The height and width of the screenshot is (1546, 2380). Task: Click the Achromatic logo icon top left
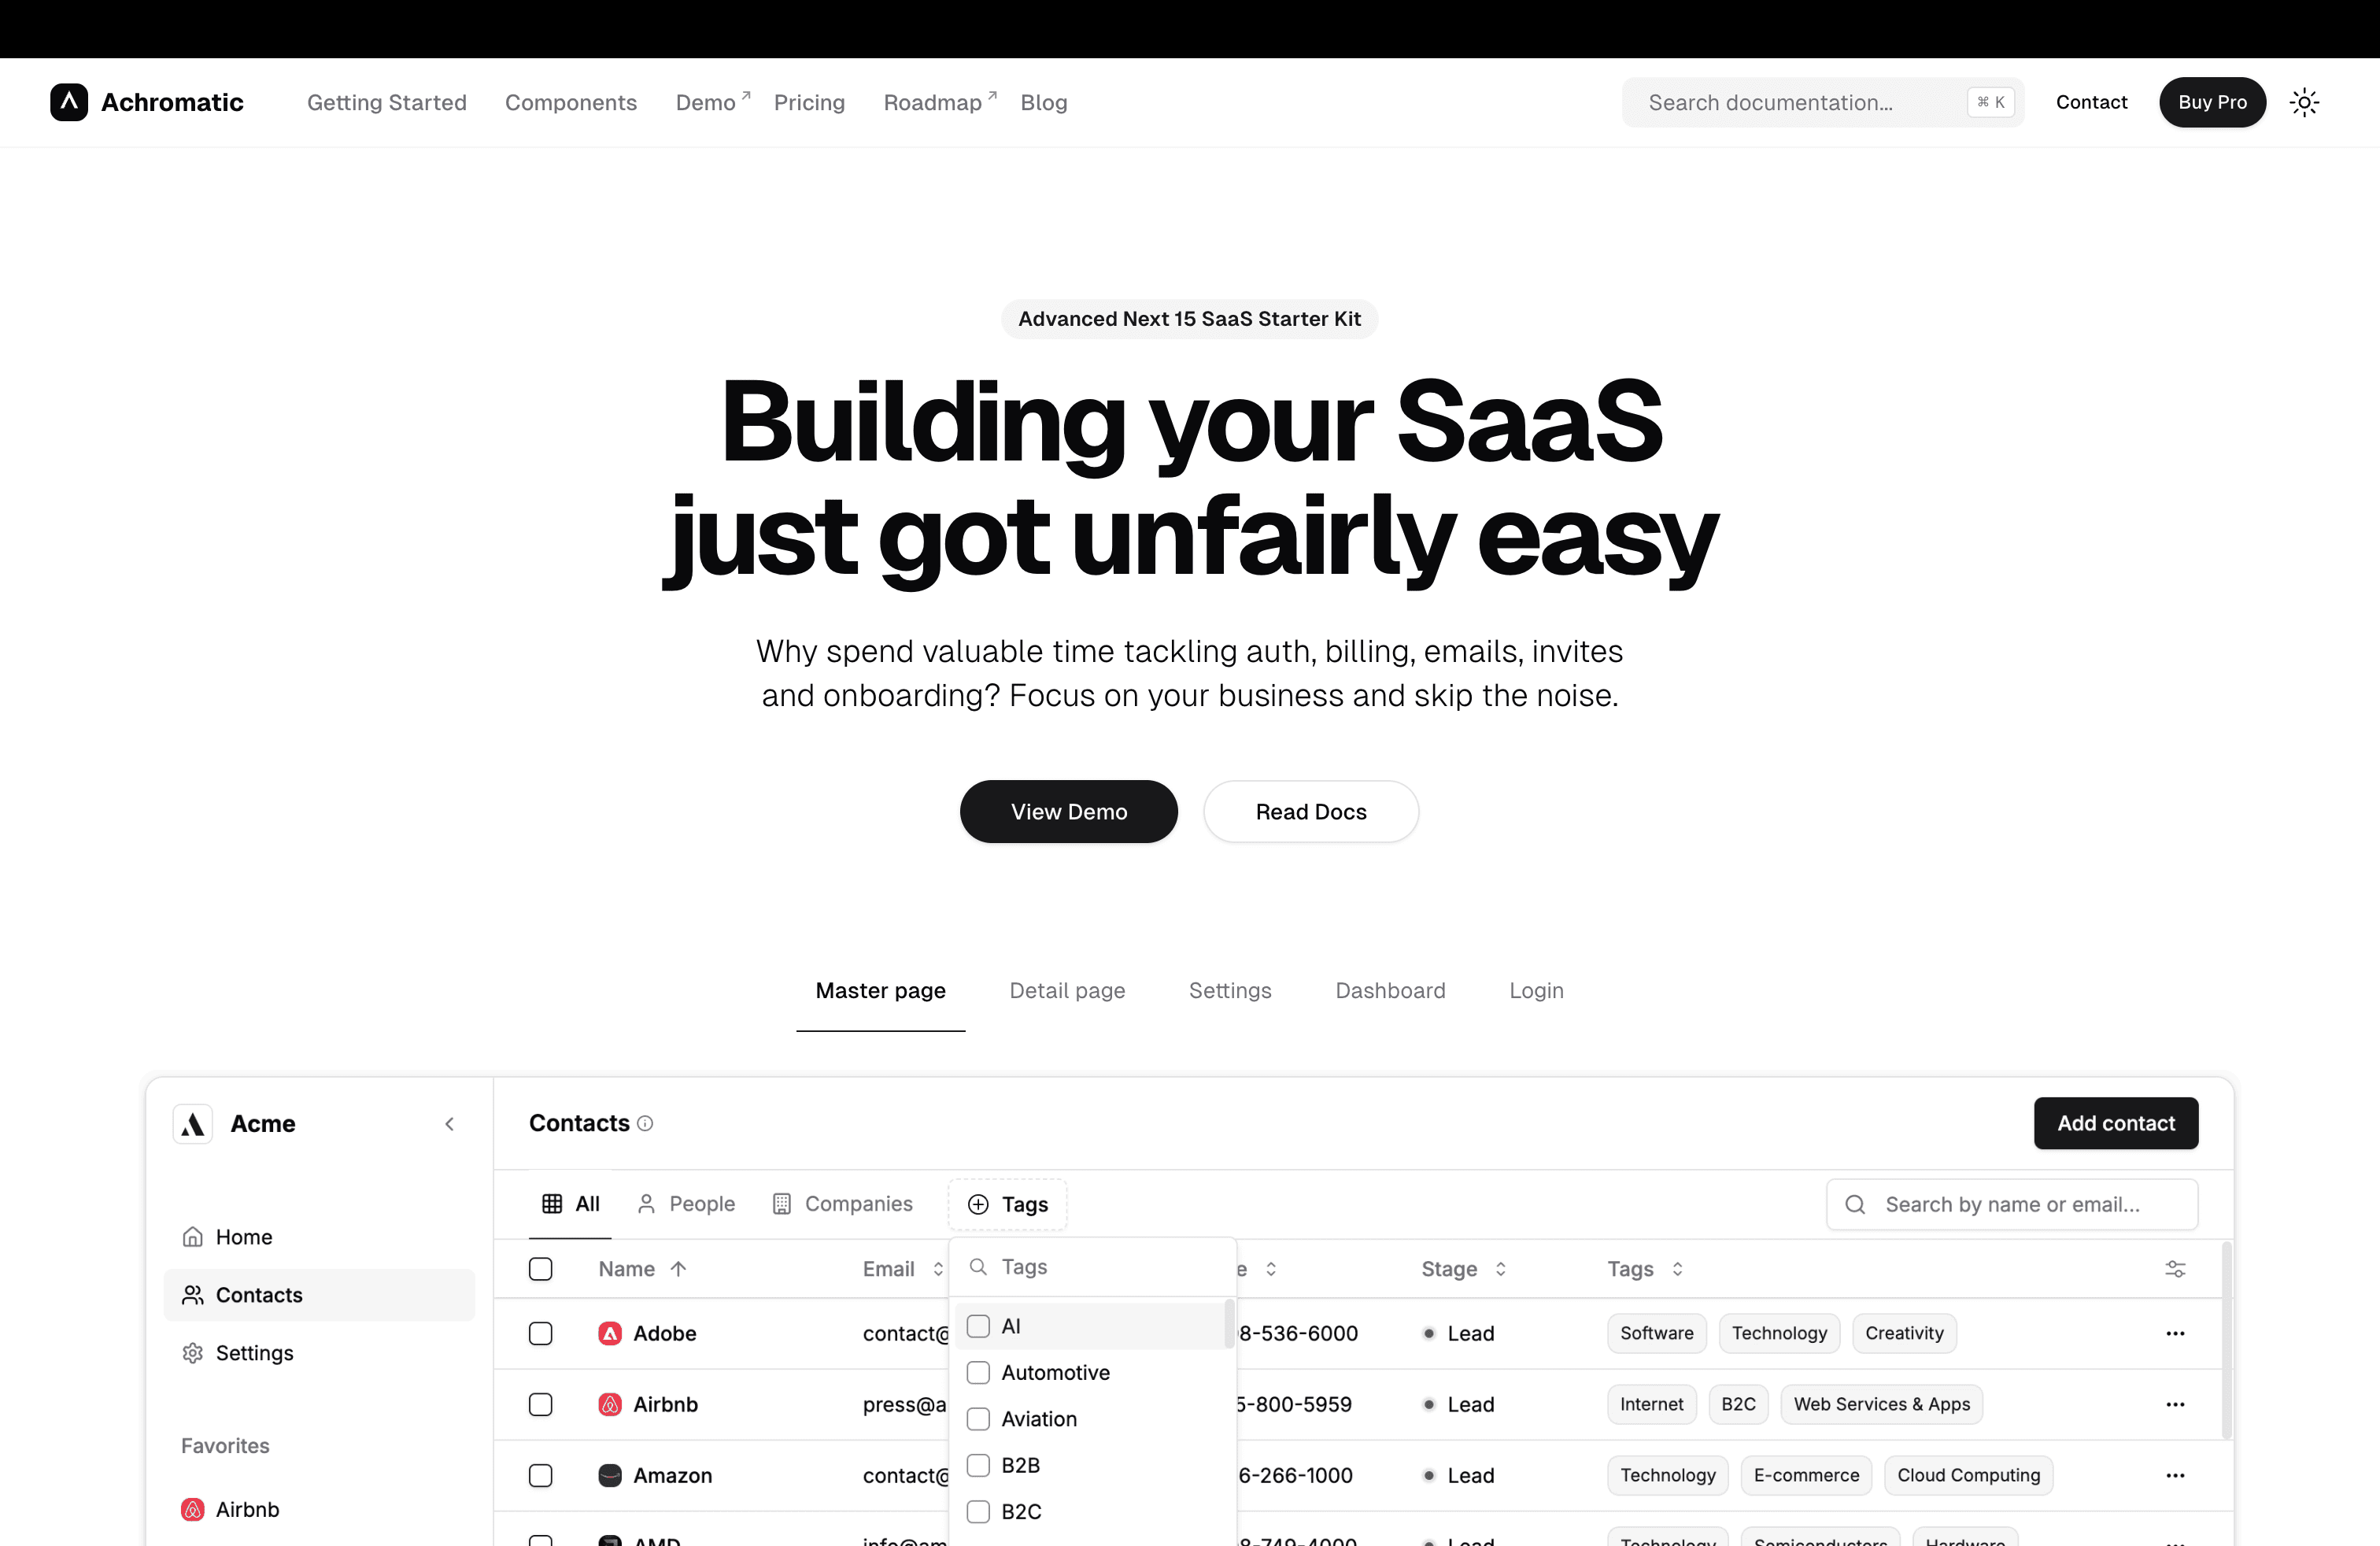tap(68, 101)
